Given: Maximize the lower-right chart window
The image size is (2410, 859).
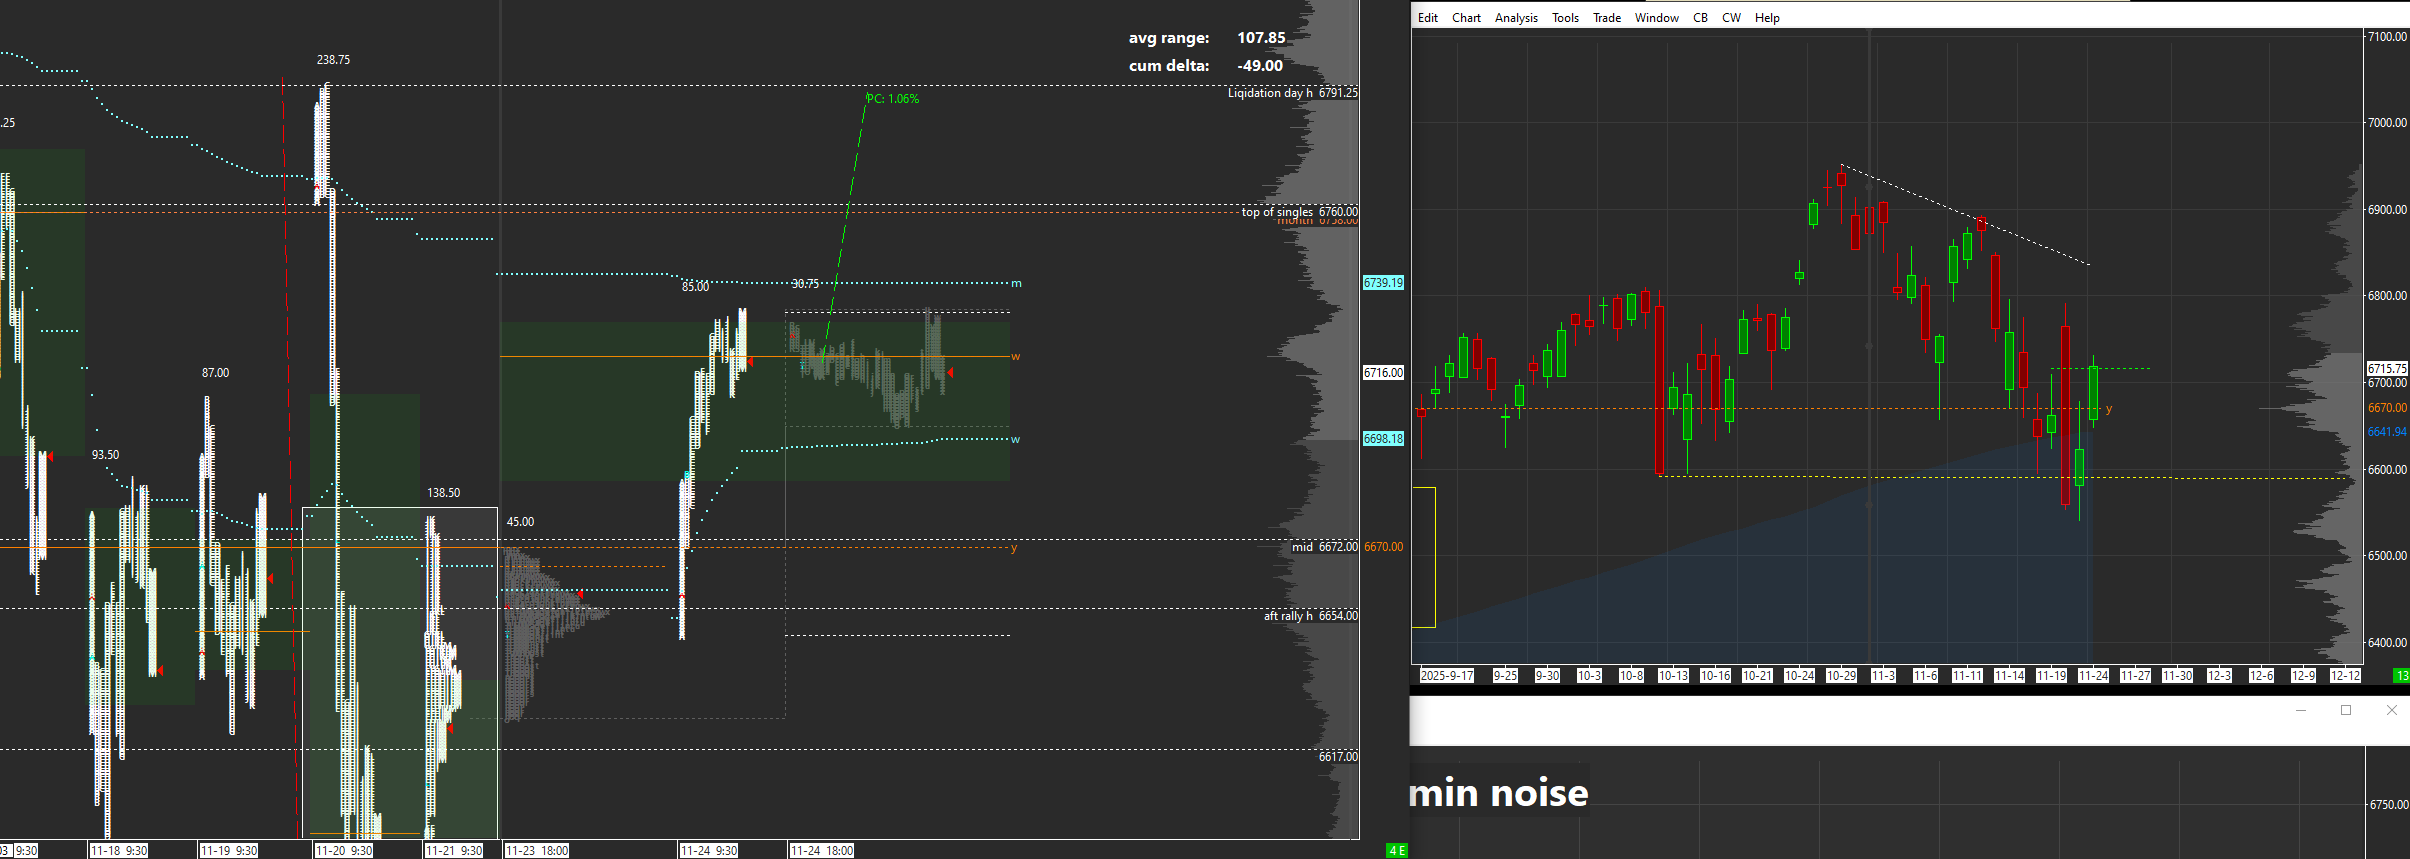Looking at the screenshot, I should click(2346, 710).
